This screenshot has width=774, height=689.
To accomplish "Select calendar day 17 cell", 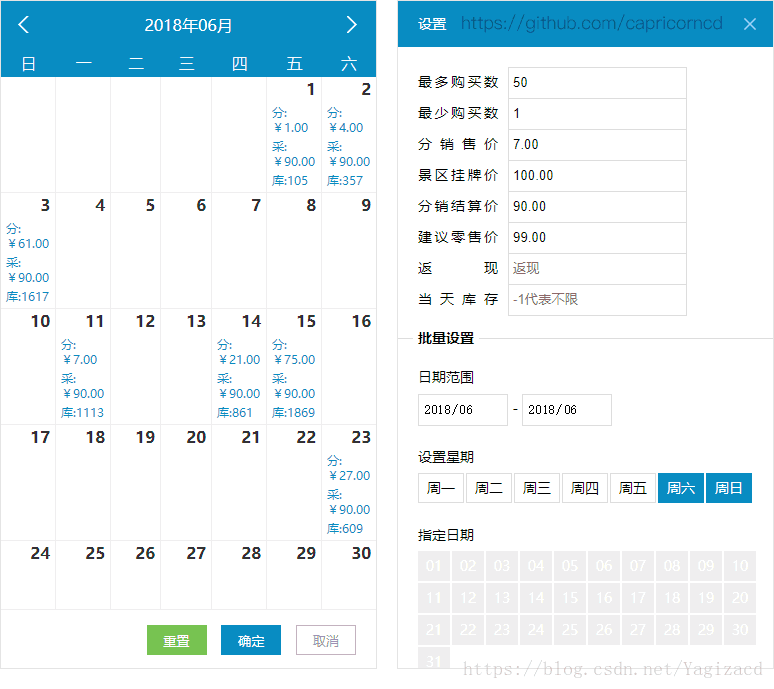I will pyautogui.click(x=28, y=483).
